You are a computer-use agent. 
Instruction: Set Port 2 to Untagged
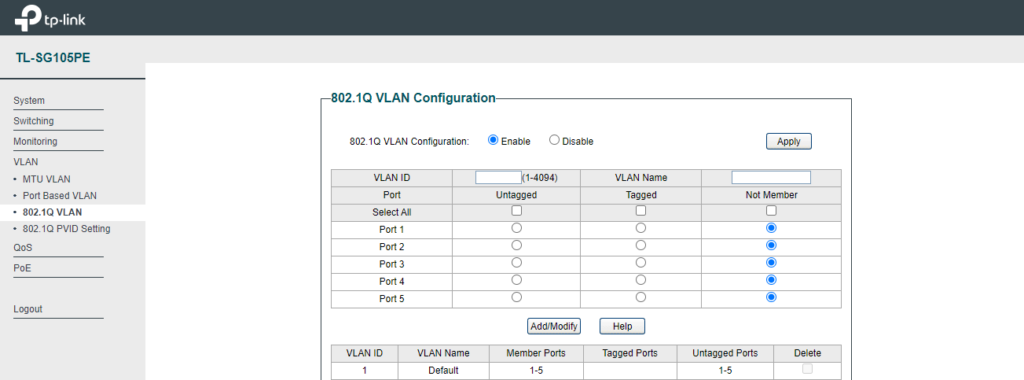tap(517, 245)
